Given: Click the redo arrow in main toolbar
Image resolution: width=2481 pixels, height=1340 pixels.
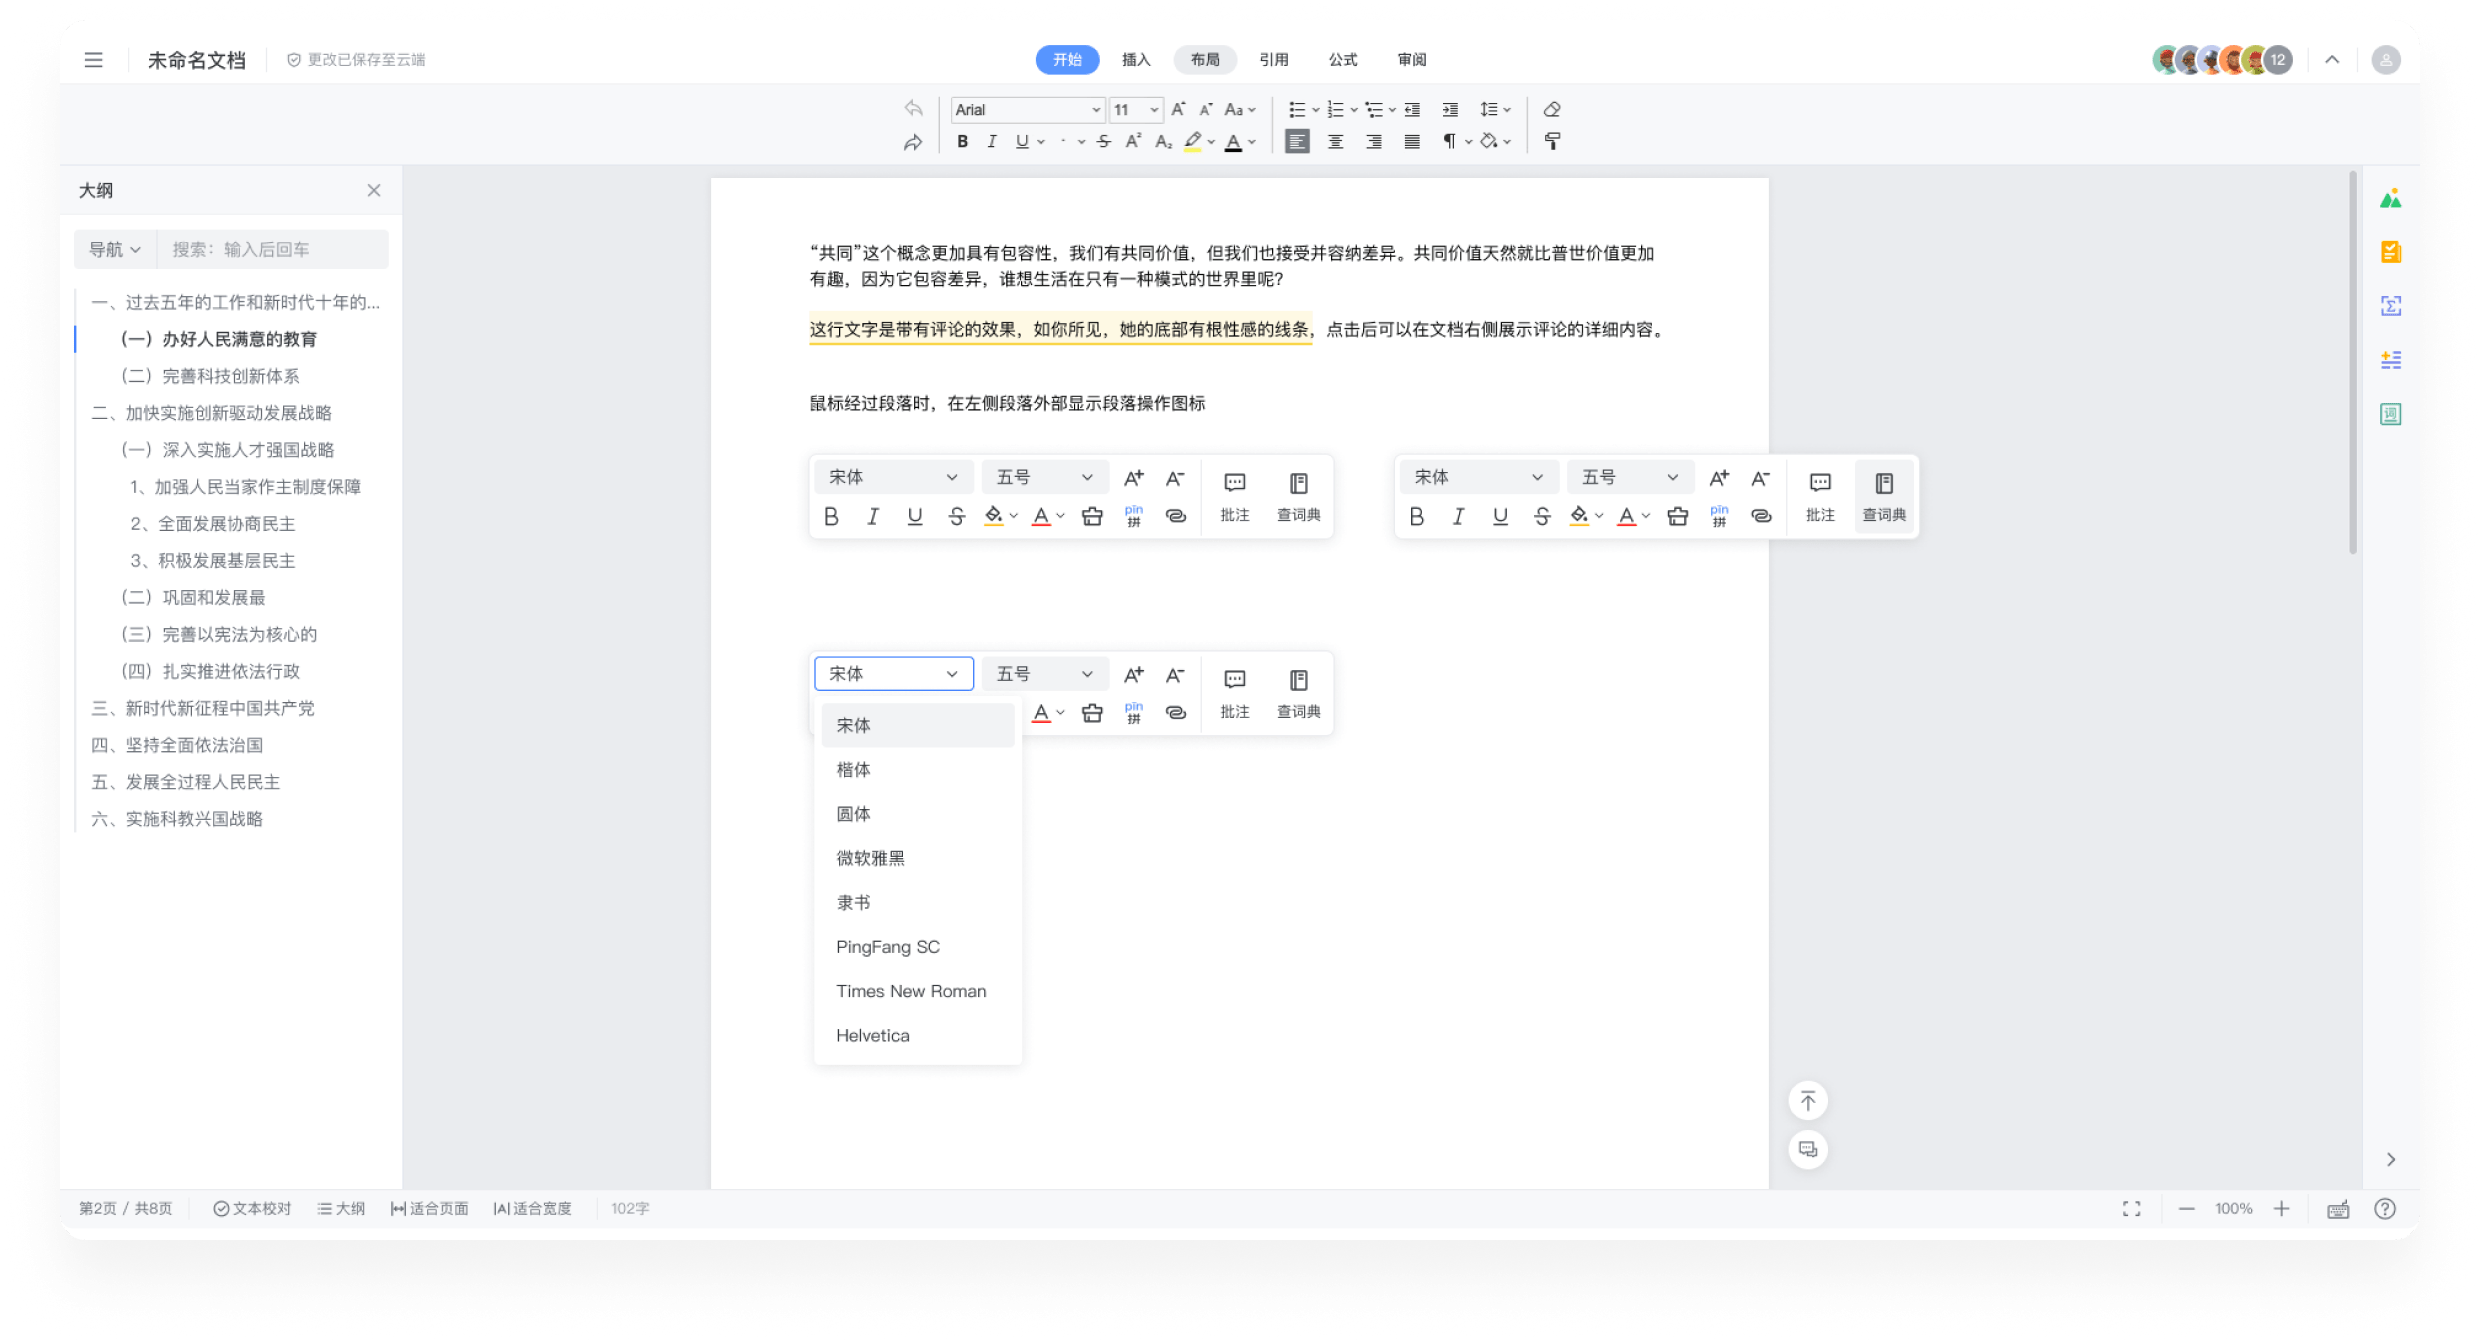Looking at the screenshot, I should 913,142.
